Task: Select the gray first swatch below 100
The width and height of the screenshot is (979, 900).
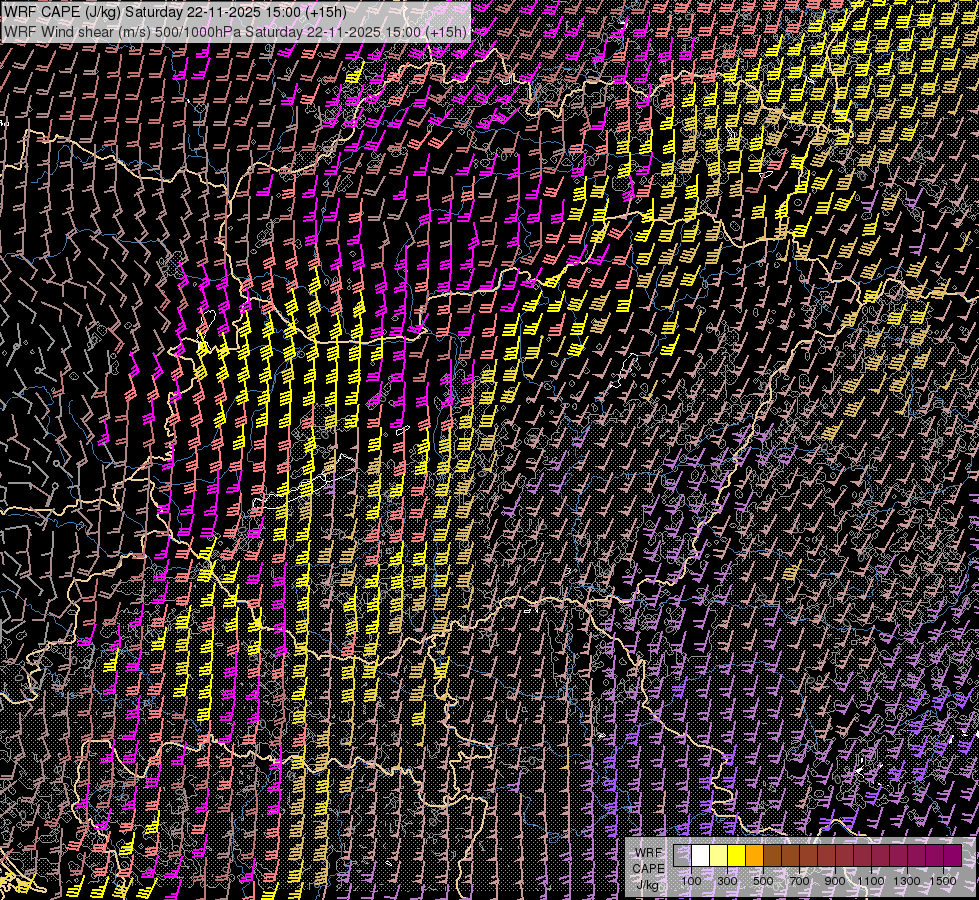Action: click(682, 856)
